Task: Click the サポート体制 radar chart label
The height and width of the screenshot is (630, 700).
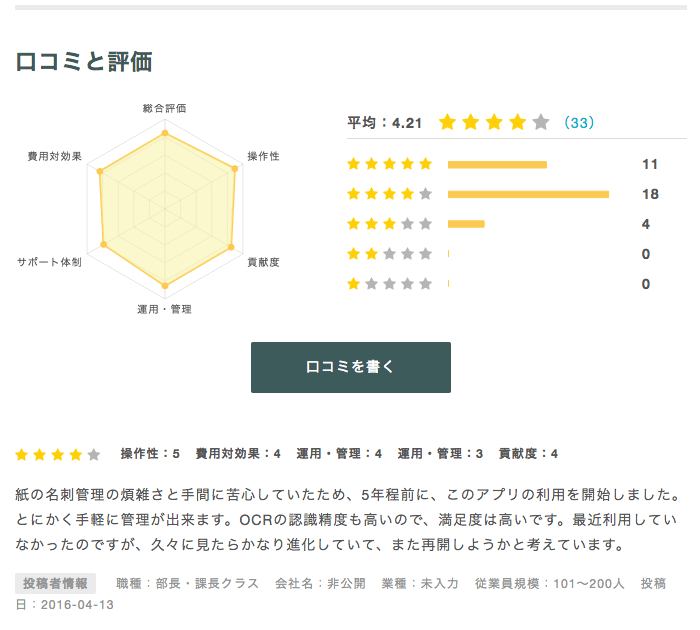Action: [x=49, y=262]
